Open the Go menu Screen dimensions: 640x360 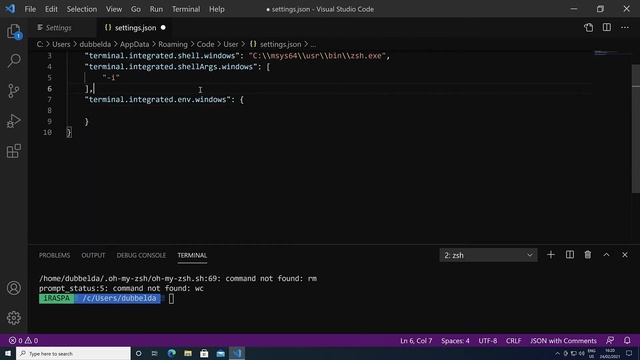(x=136, y=9)
